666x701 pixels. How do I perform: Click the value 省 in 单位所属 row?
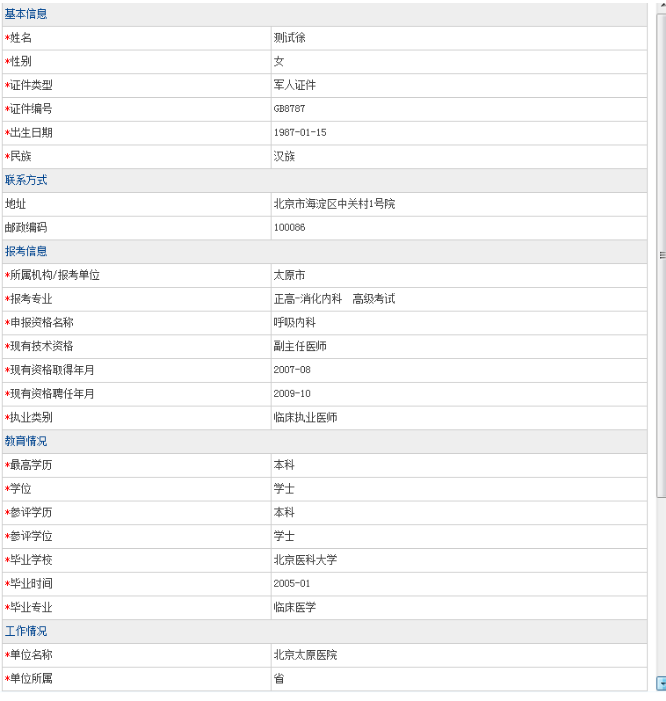point(279,679)
